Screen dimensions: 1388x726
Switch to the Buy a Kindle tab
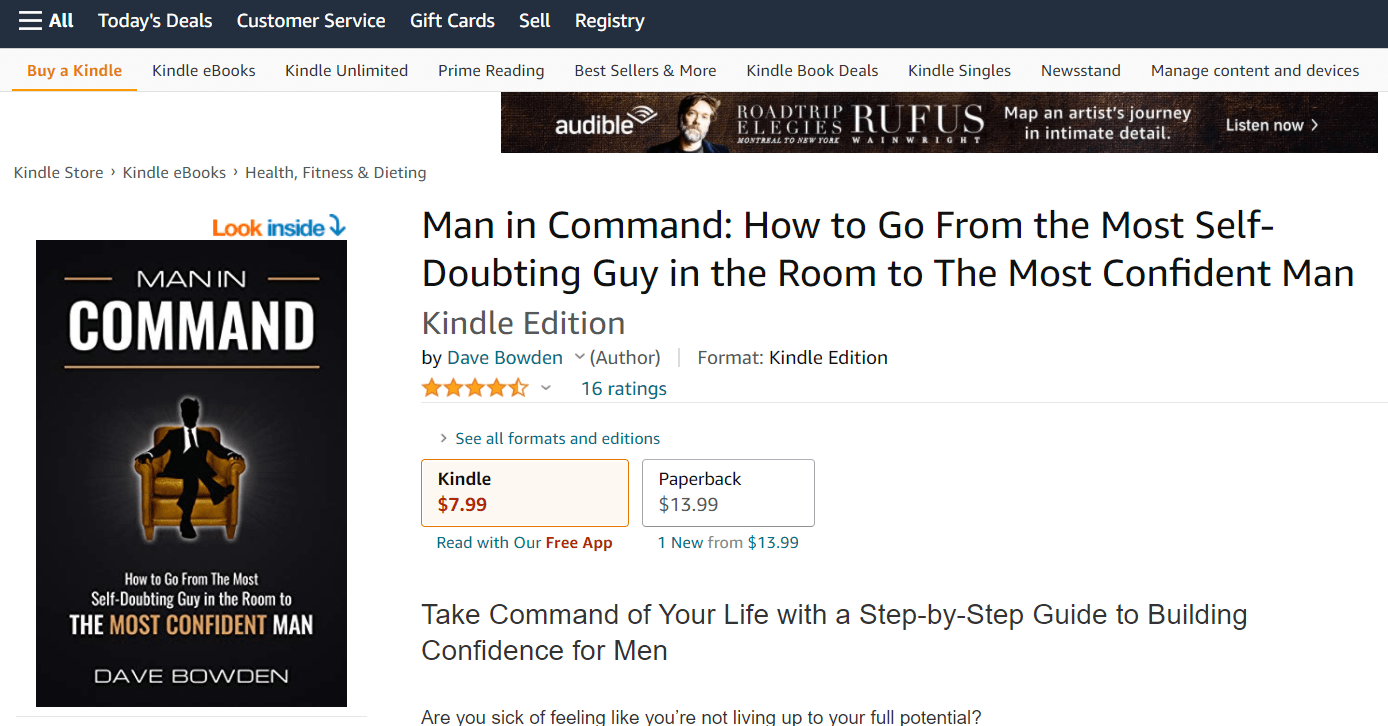(74, 71)
